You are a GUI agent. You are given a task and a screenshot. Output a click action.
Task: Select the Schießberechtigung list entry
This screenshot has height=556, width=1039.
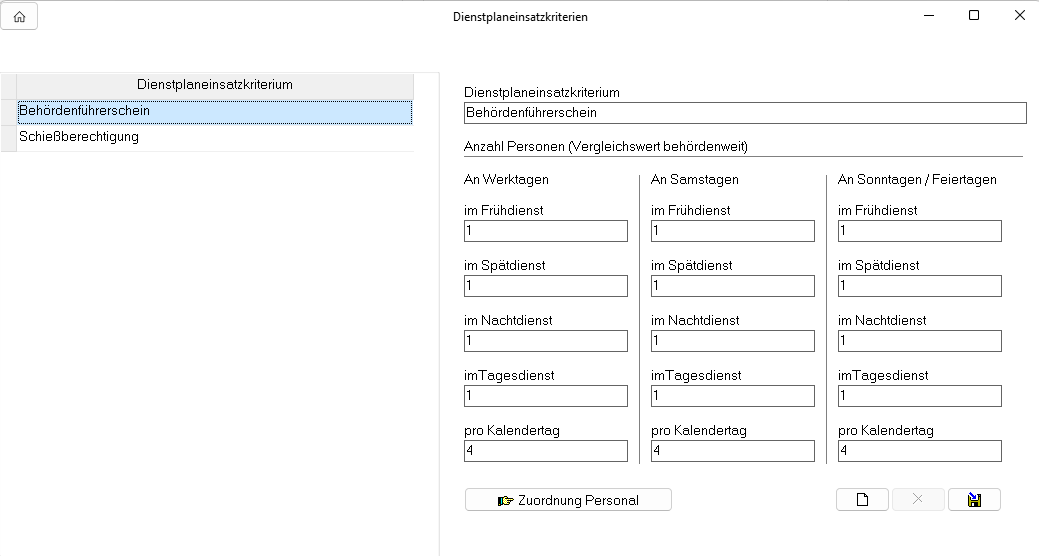(214, 137)
